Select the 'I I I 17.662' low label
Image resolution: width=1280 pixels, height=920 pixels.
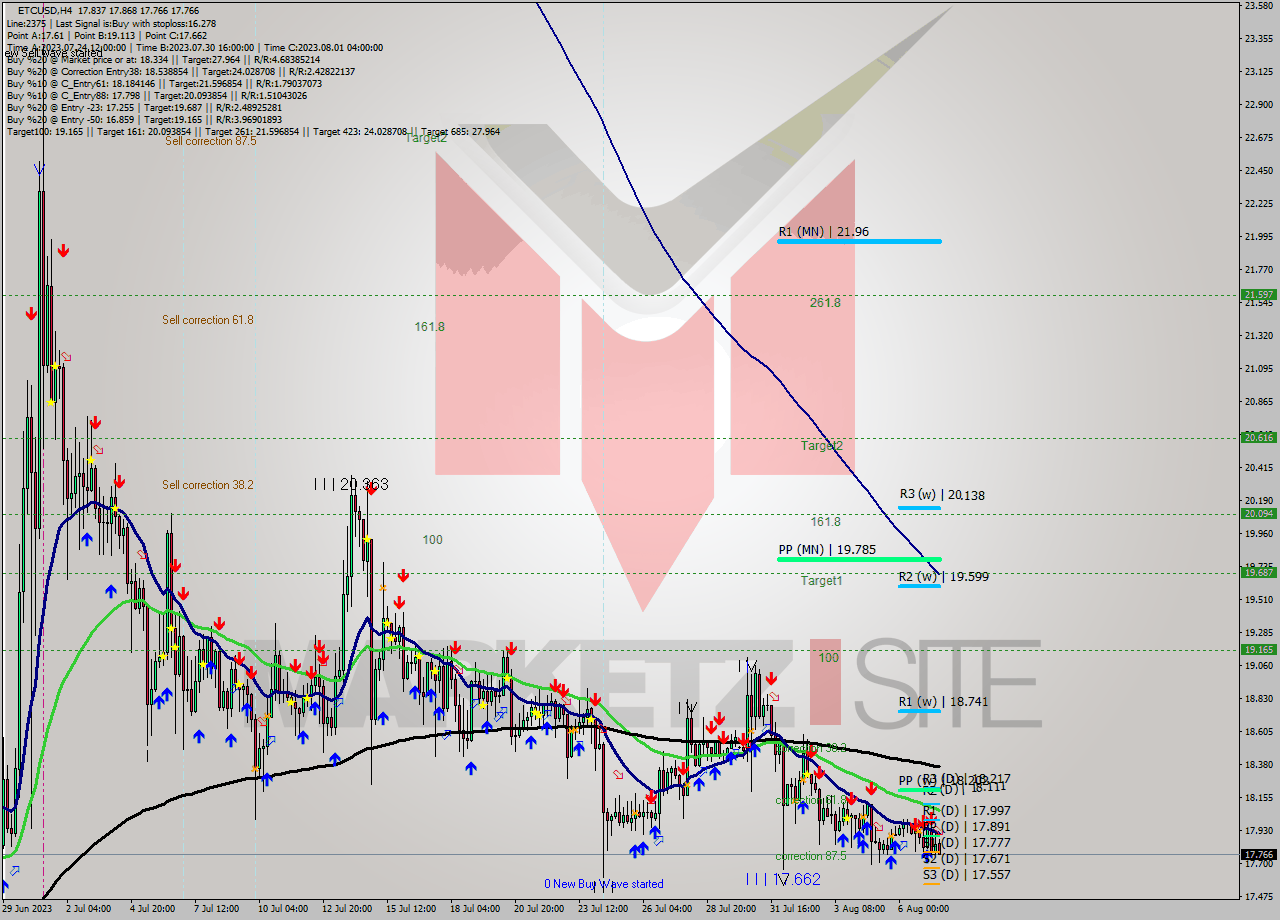(783, 879)
